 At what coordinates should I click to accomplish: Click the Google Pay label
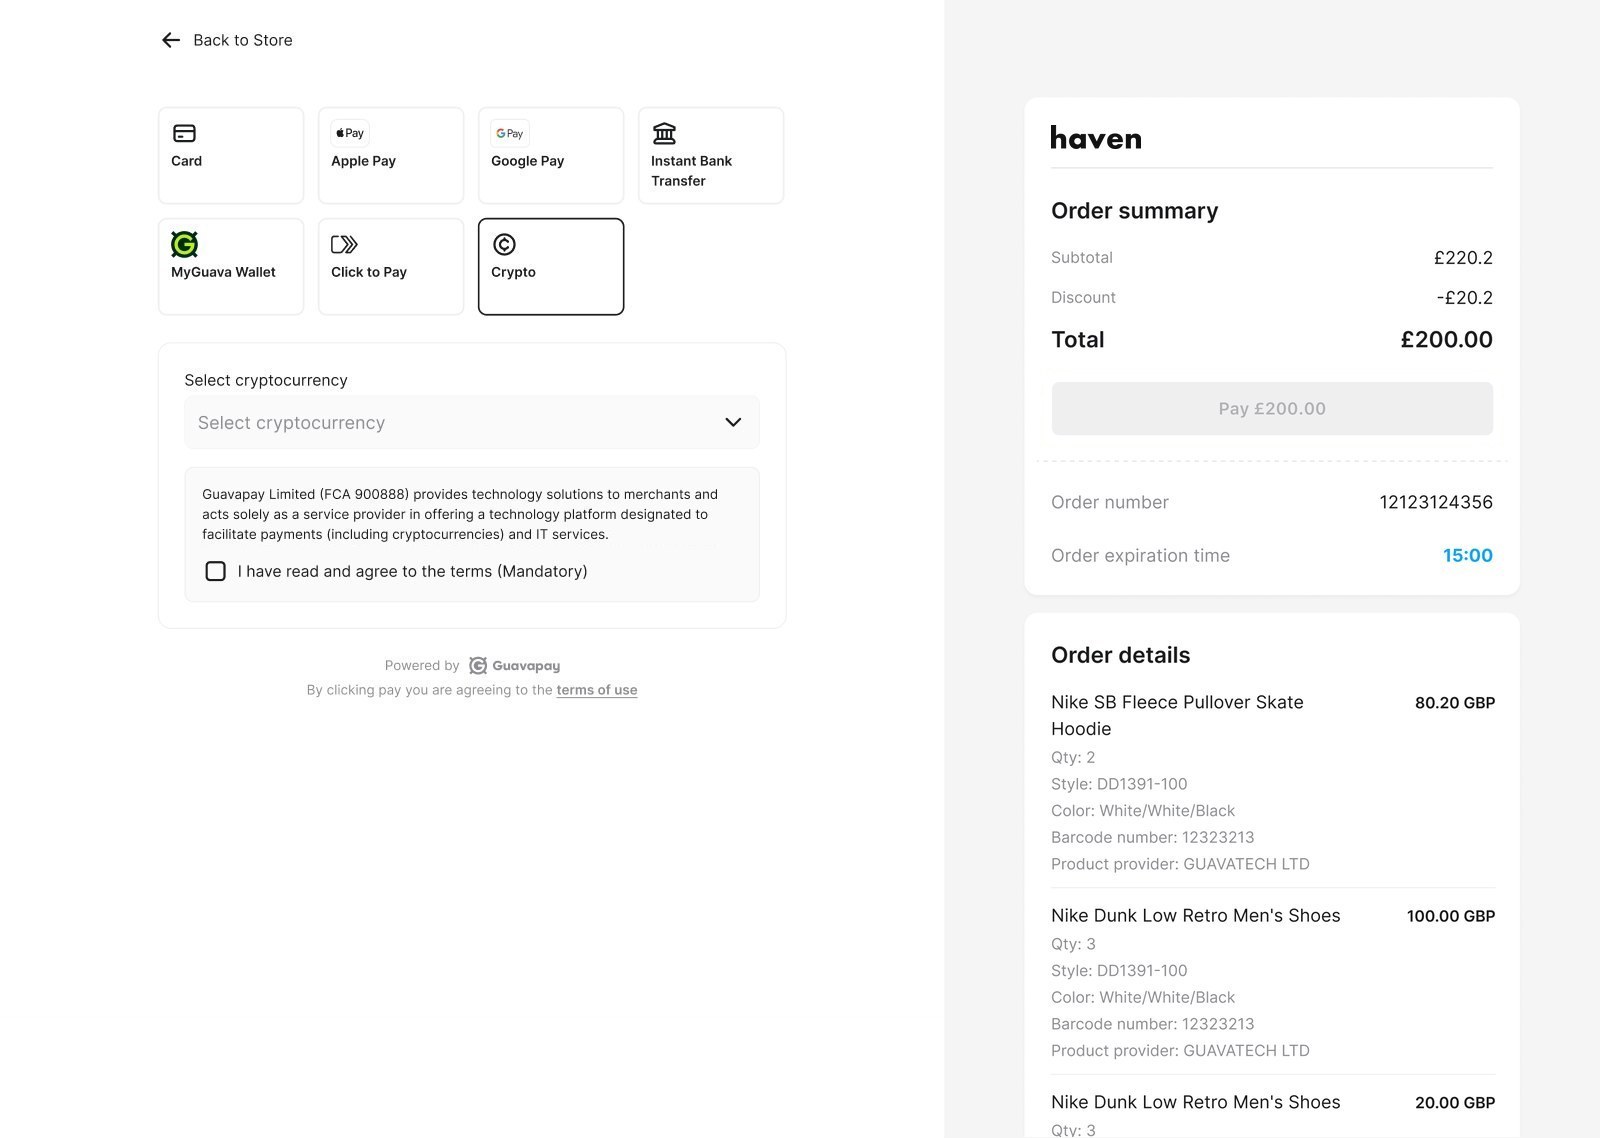pyautogui.click(x=527, y=161)
